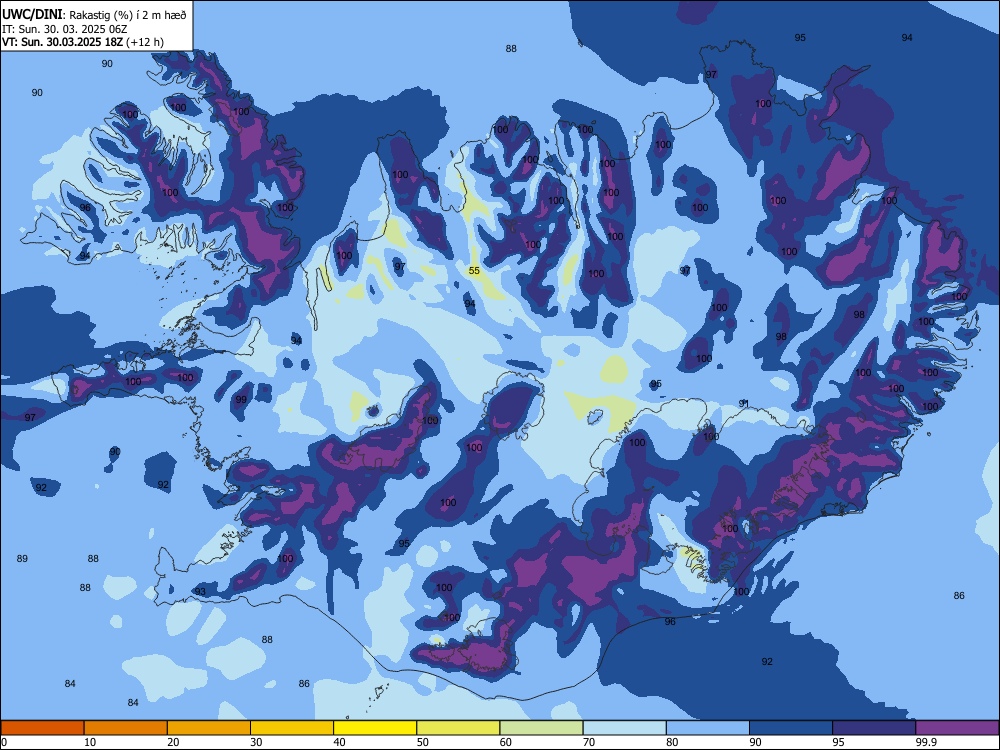Click the '(+12 h)' forecast offset text

145,42
